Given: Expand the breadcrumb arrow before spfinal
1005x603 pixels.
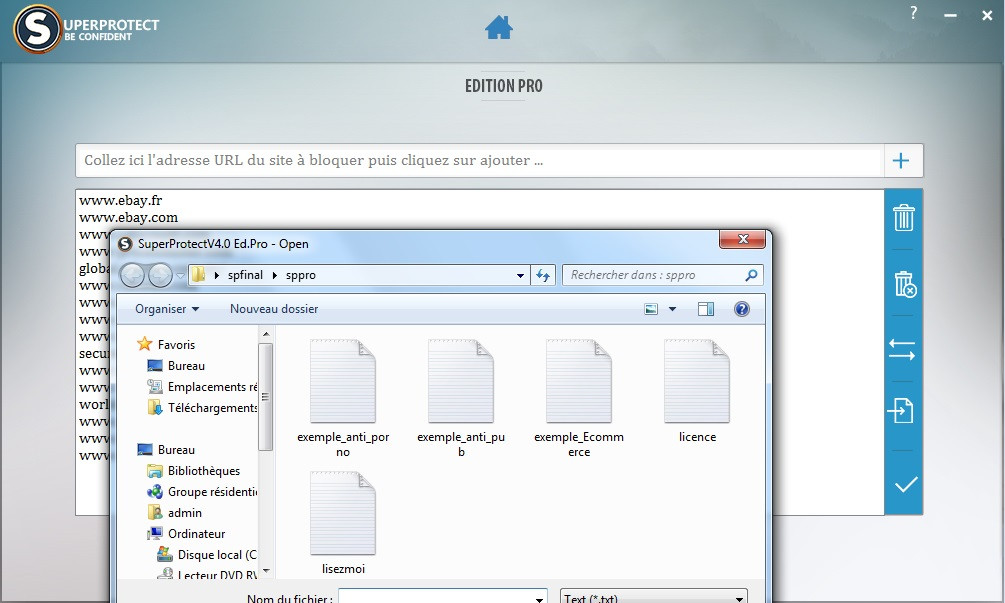Looking at the screenshot, I should [x=217, y=276].
